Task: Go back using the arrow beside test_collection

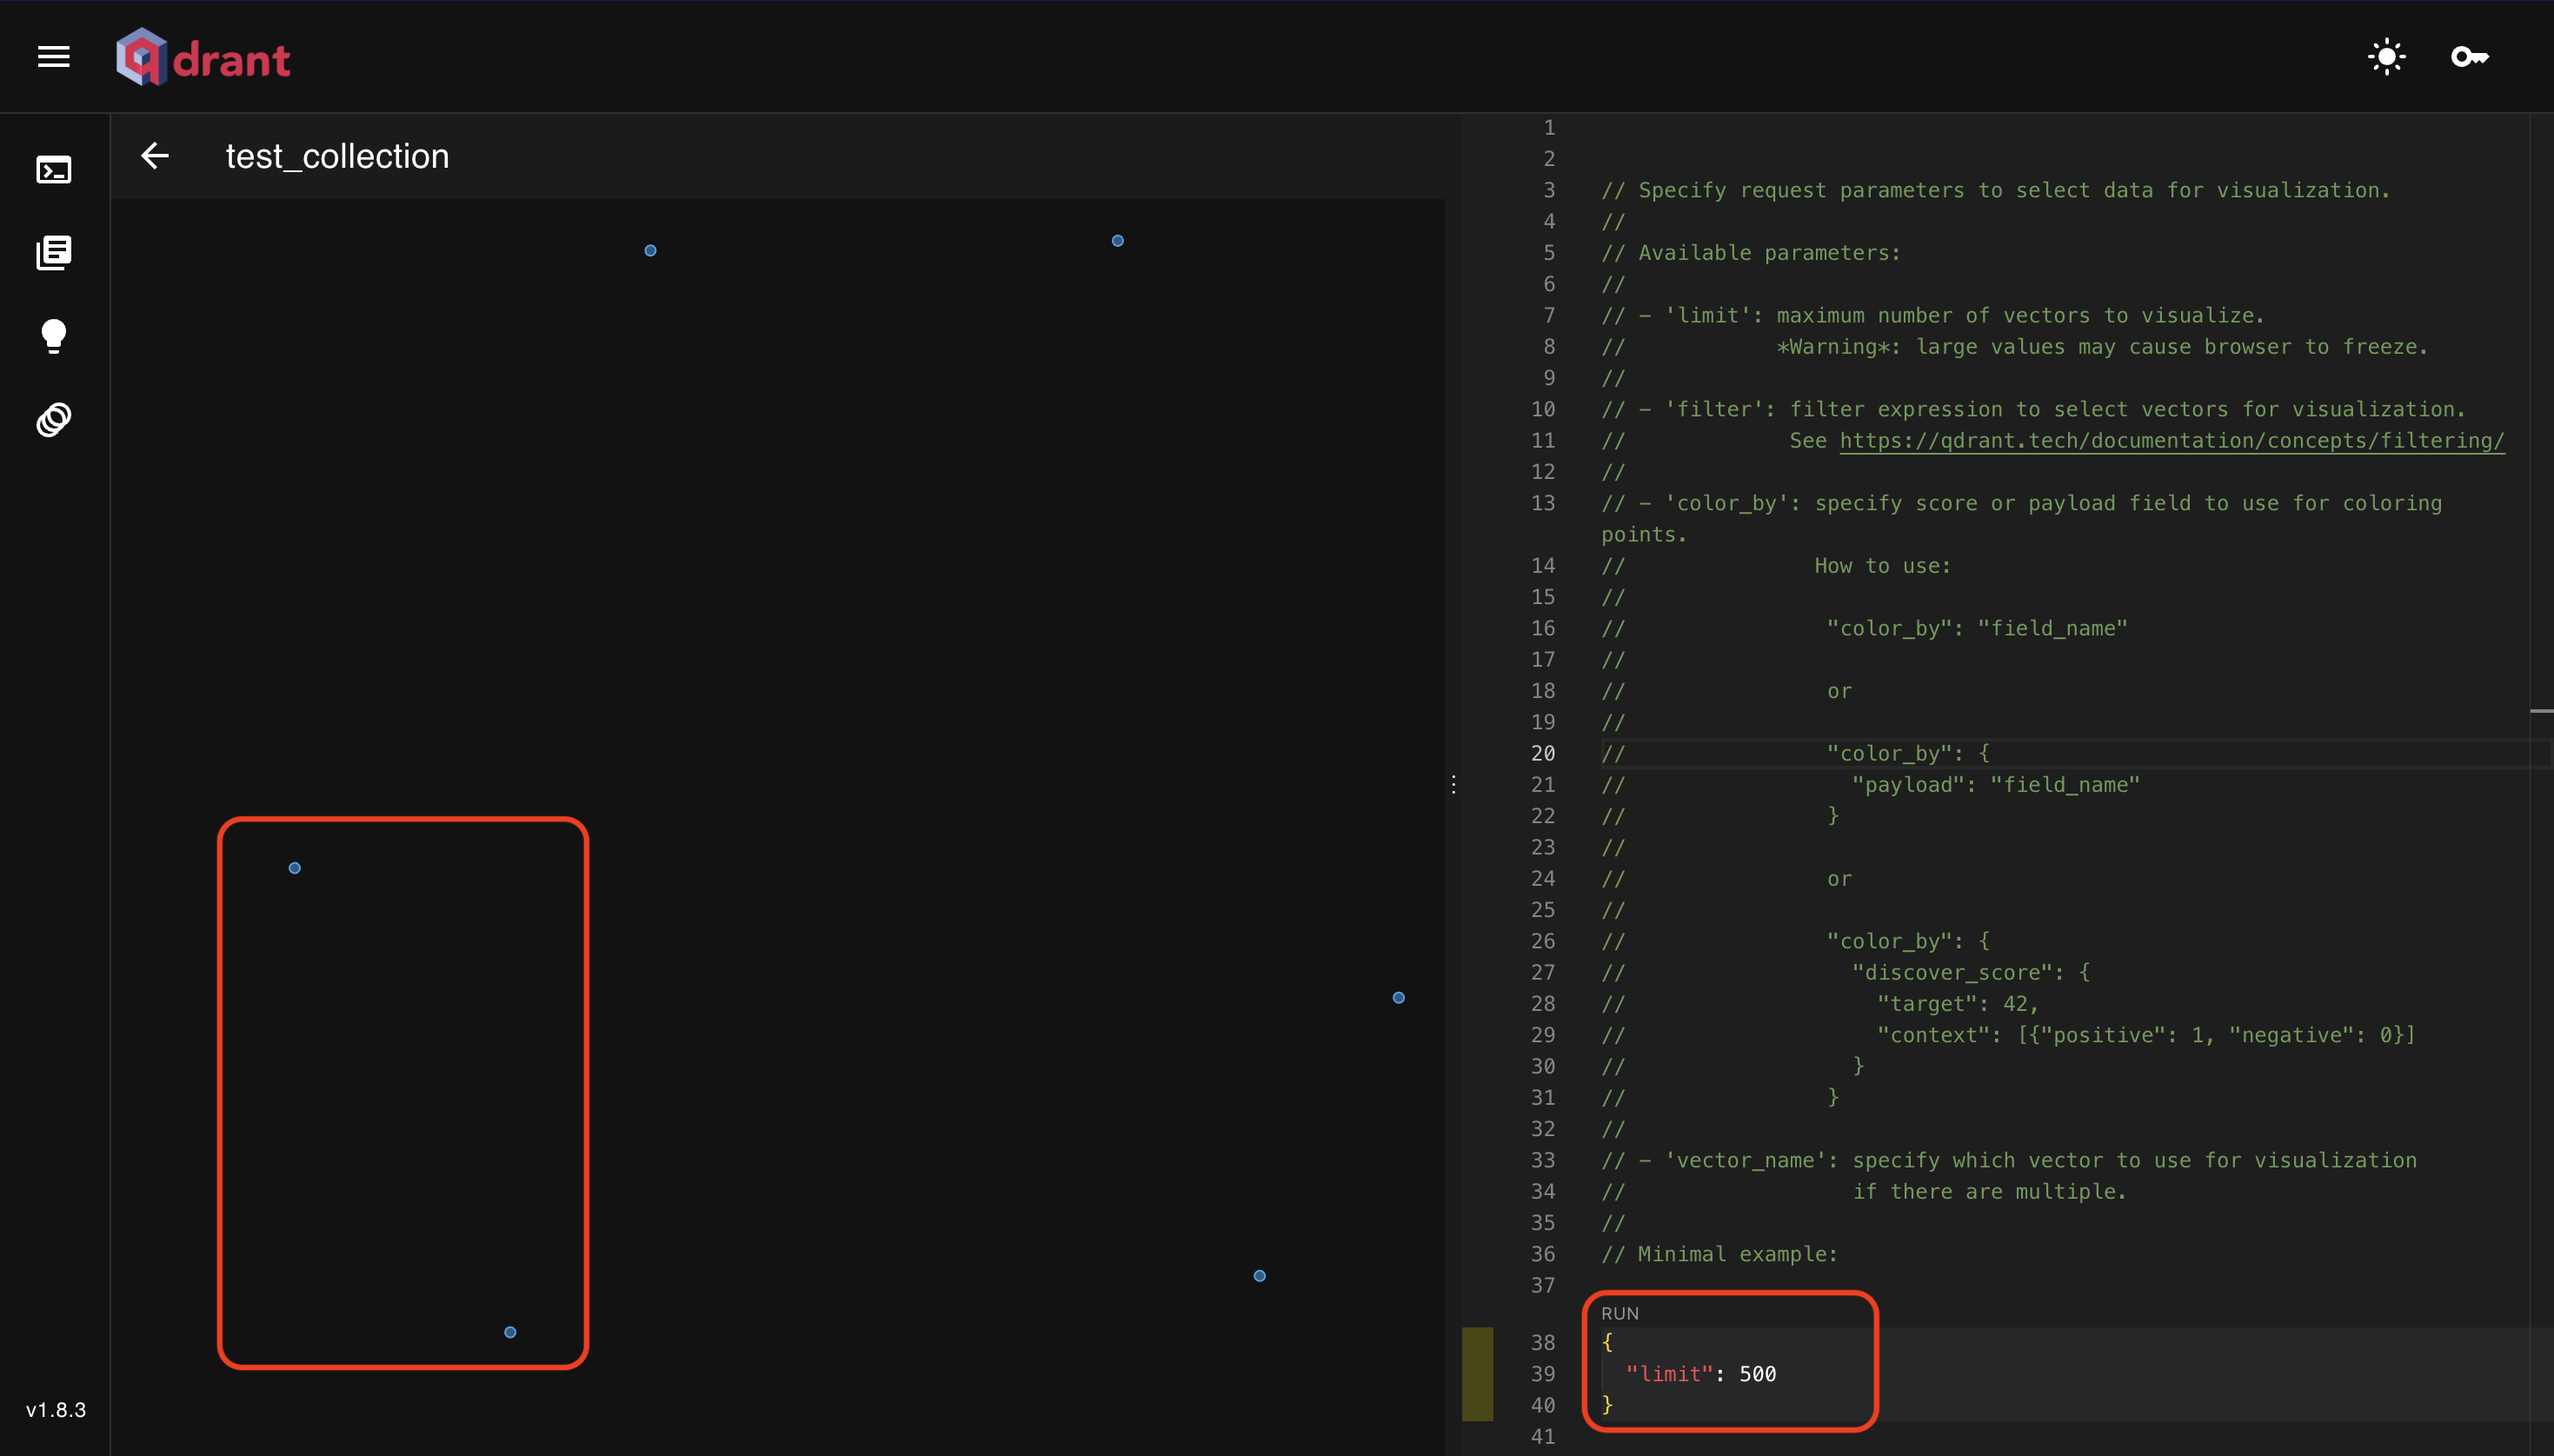Action: (x=155, y=156)
